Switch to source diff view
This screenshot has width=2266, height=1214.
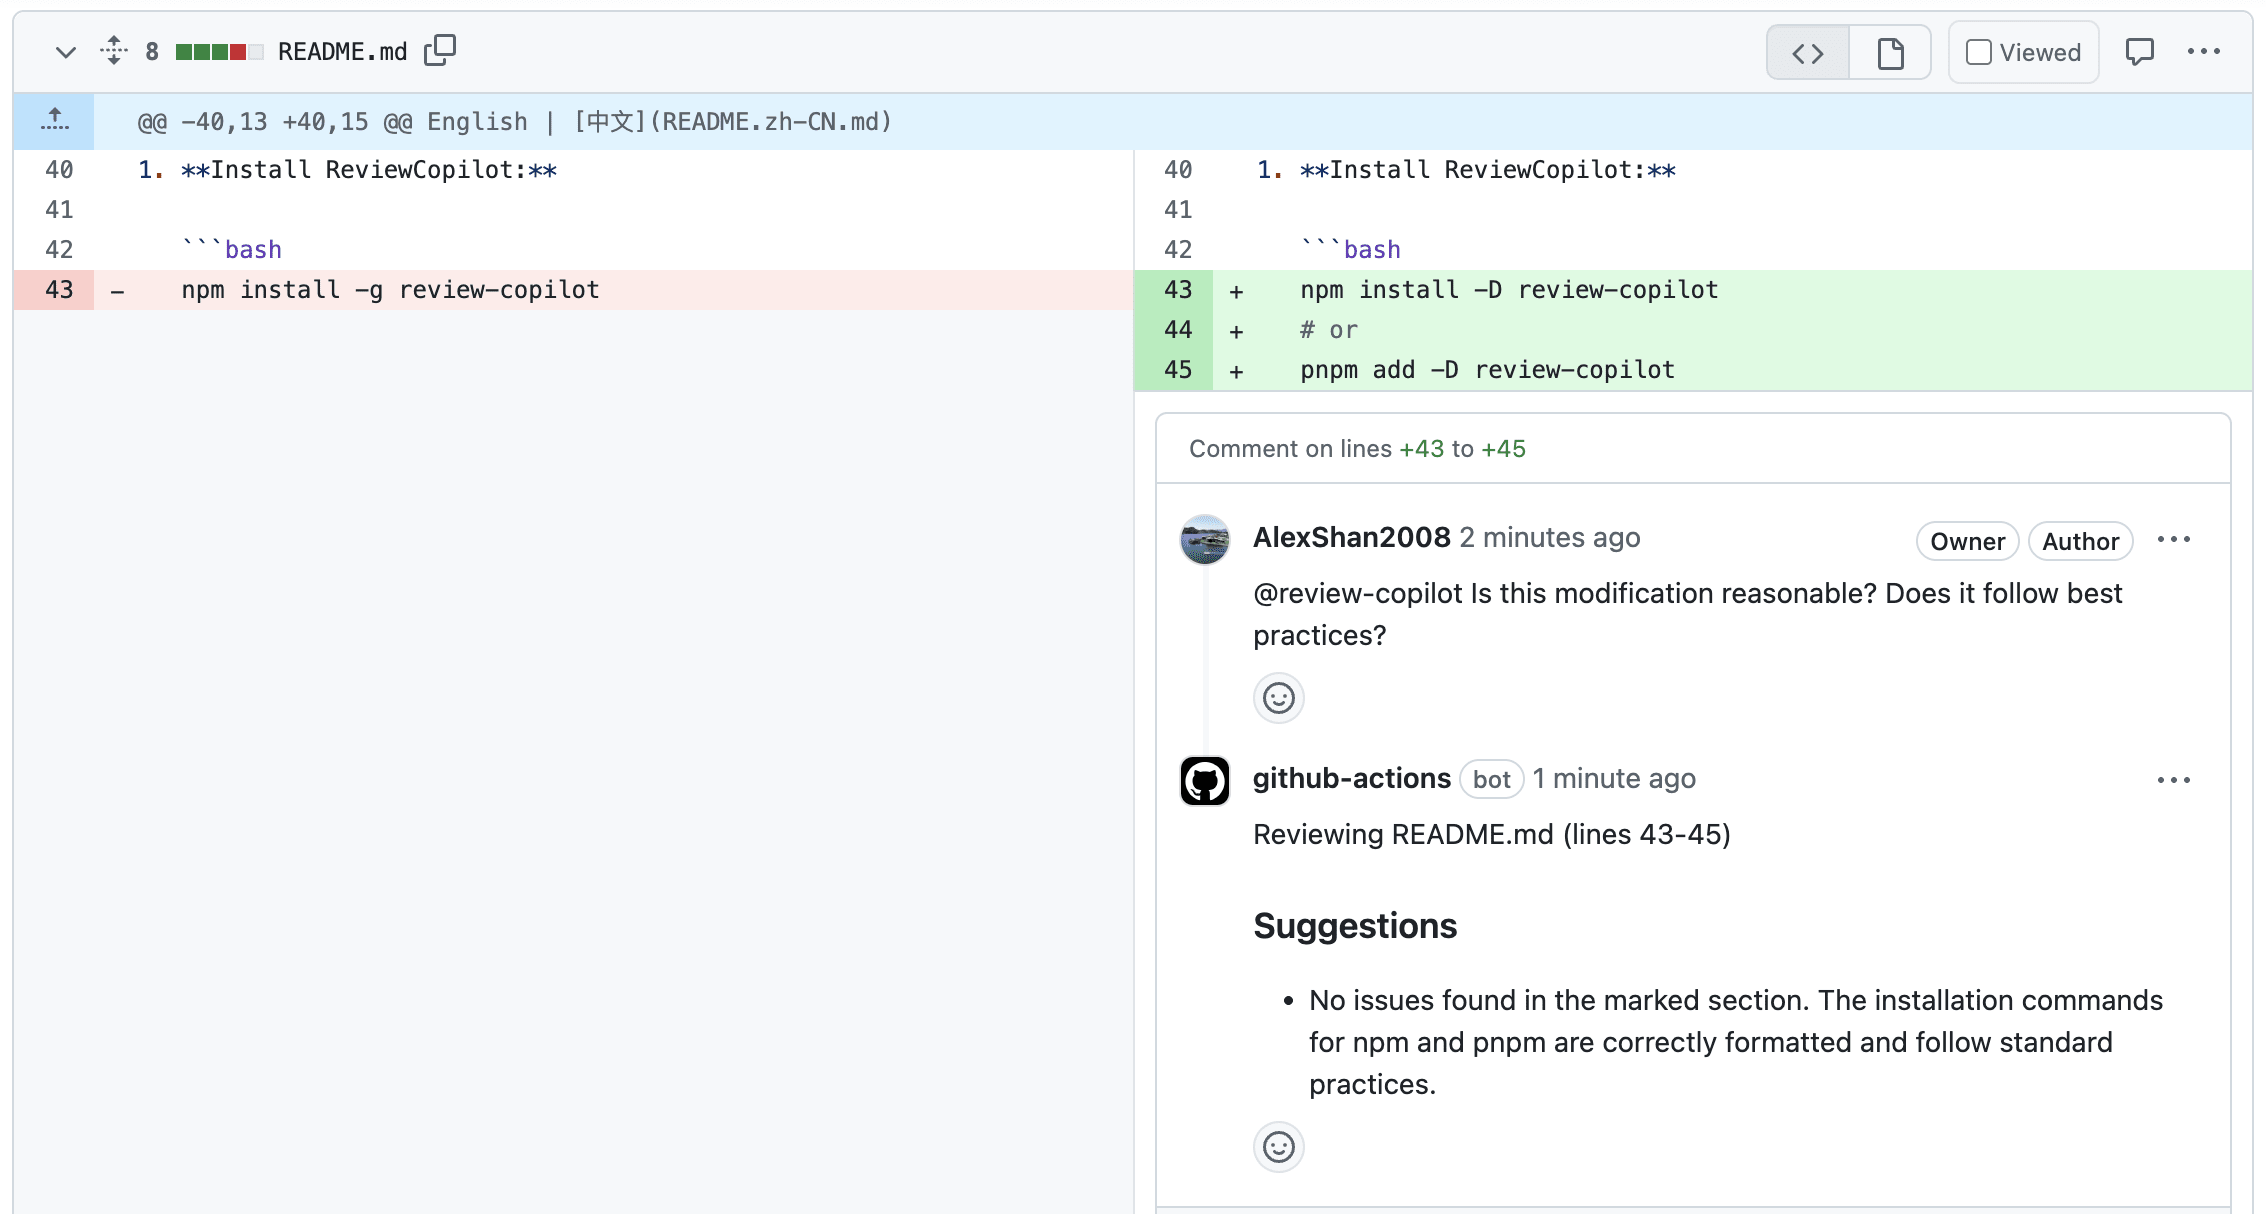pyautogui.click(x=1807, y=52)
